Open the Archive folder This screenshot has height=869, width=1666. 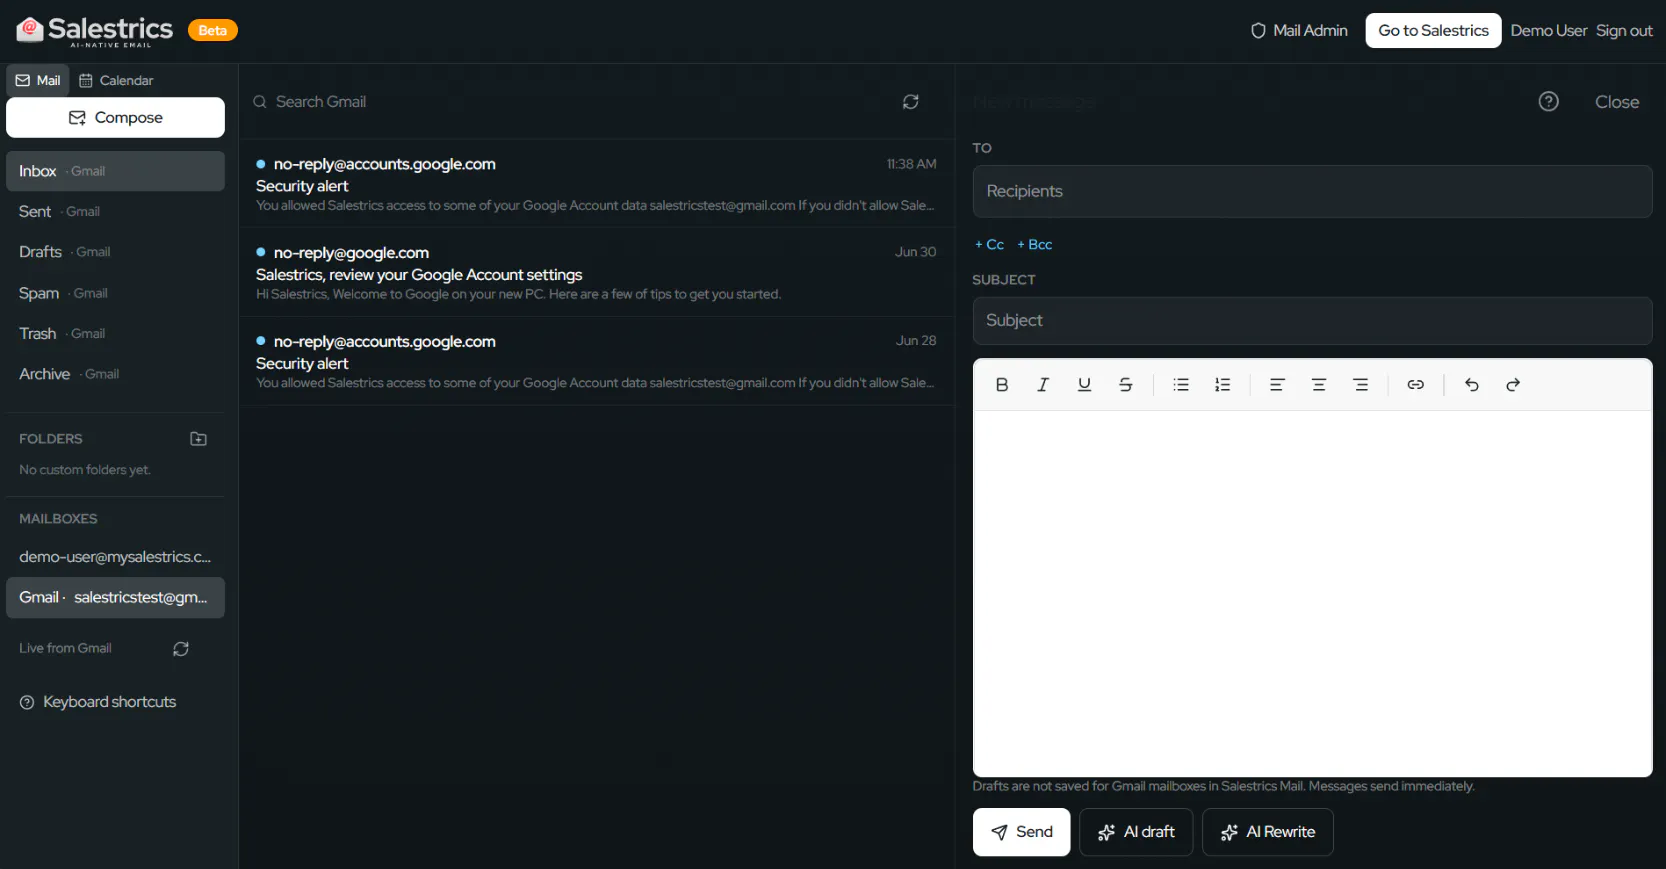[x=115, y=374]
